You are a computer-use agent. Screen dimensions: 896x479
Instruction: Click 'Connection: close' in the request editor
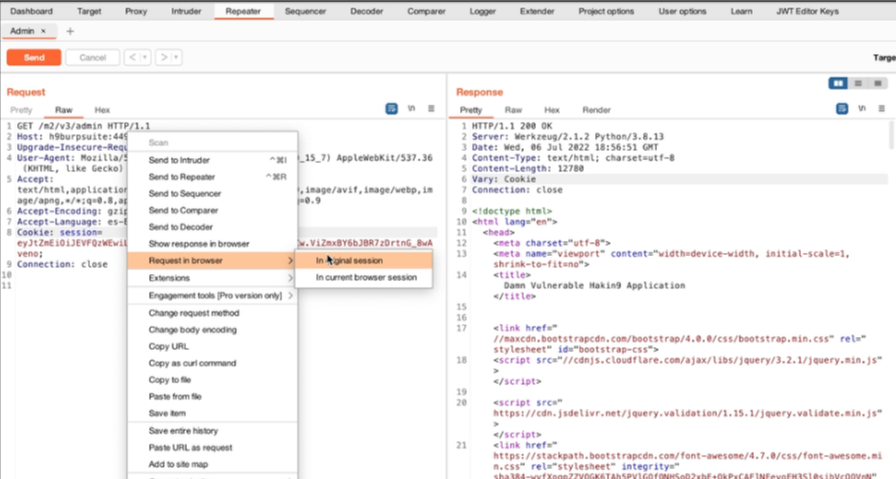(x=62, y=265)
